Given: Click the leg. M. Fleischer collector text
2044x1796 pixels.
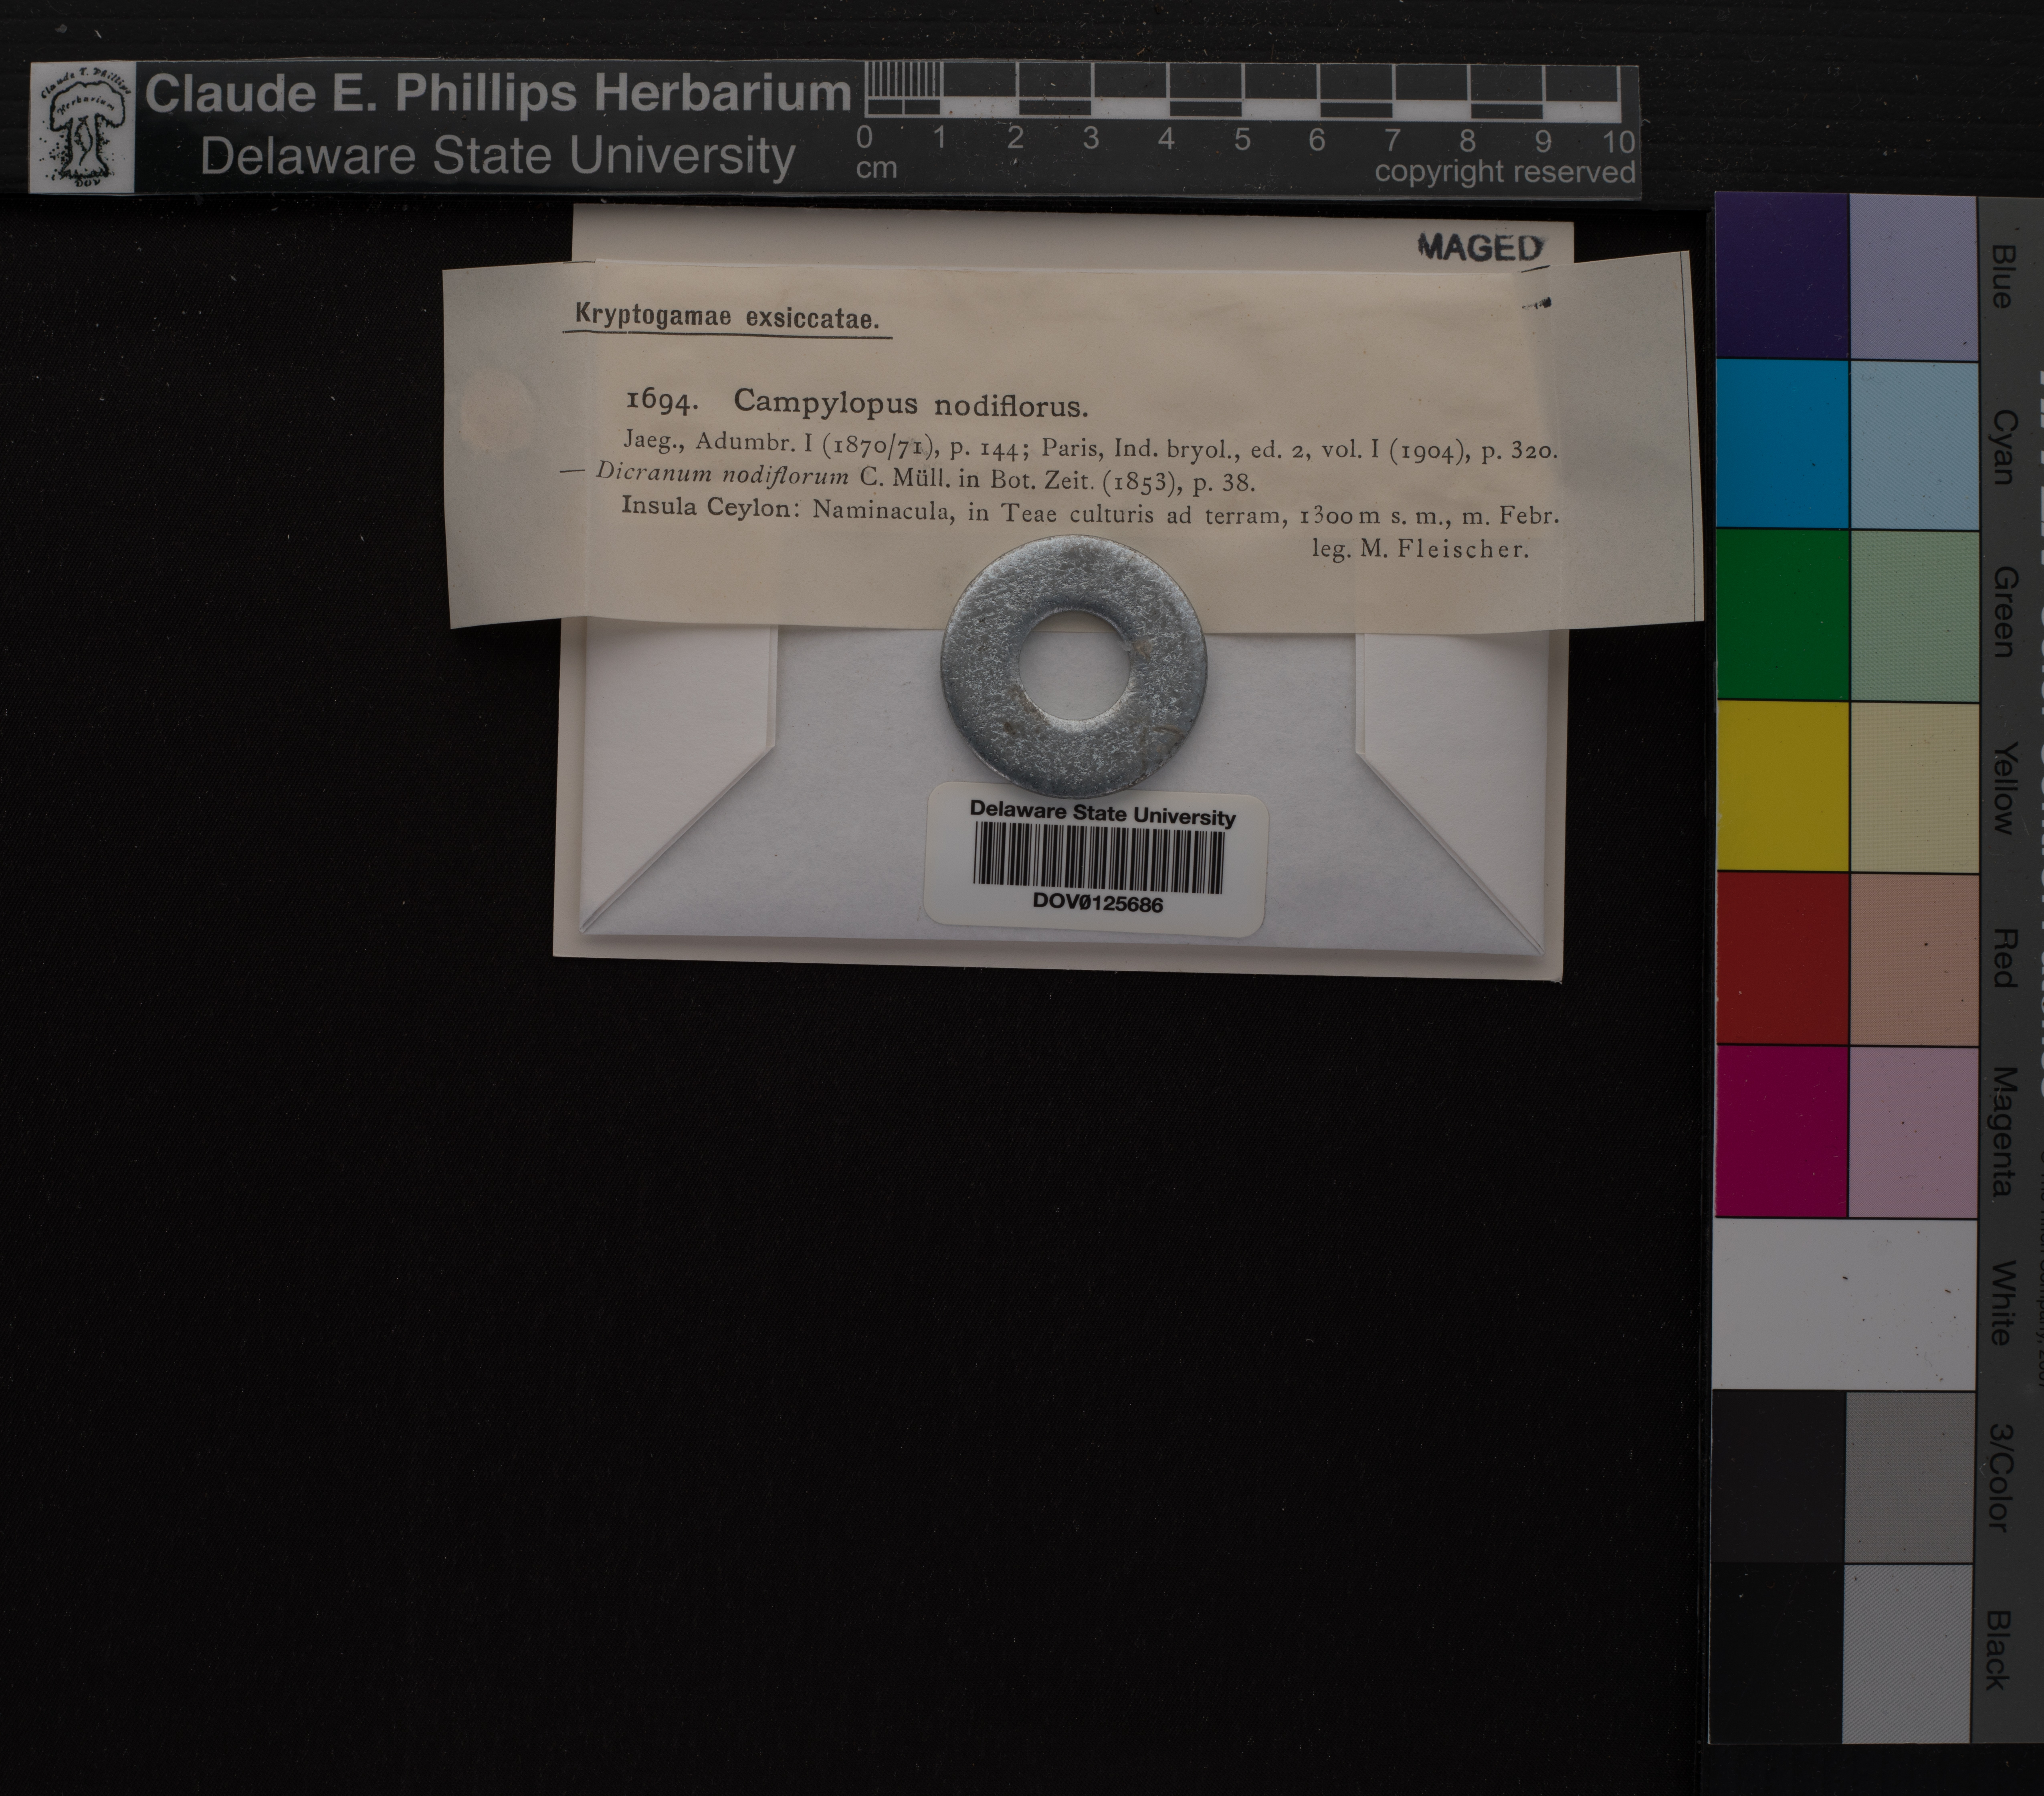Looking at the screenshot, I should tap(1419, 549).
